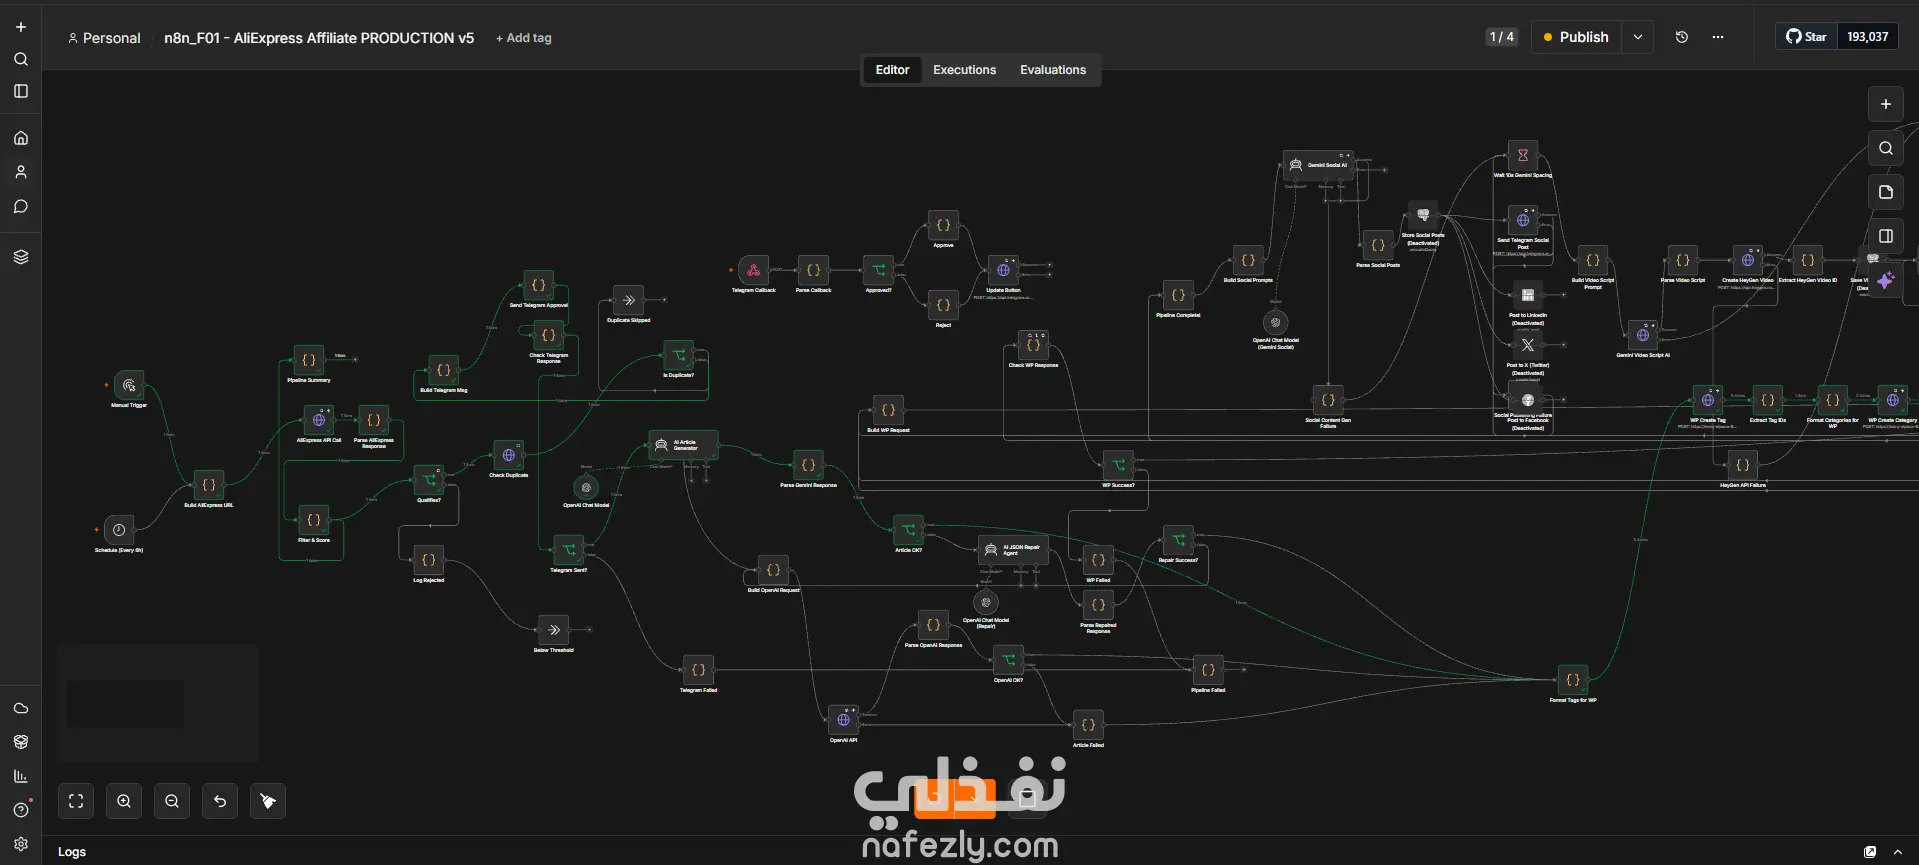The image size is (1919, 865).
Task: Open the Personal project breadcrumb
Action: 104,38
